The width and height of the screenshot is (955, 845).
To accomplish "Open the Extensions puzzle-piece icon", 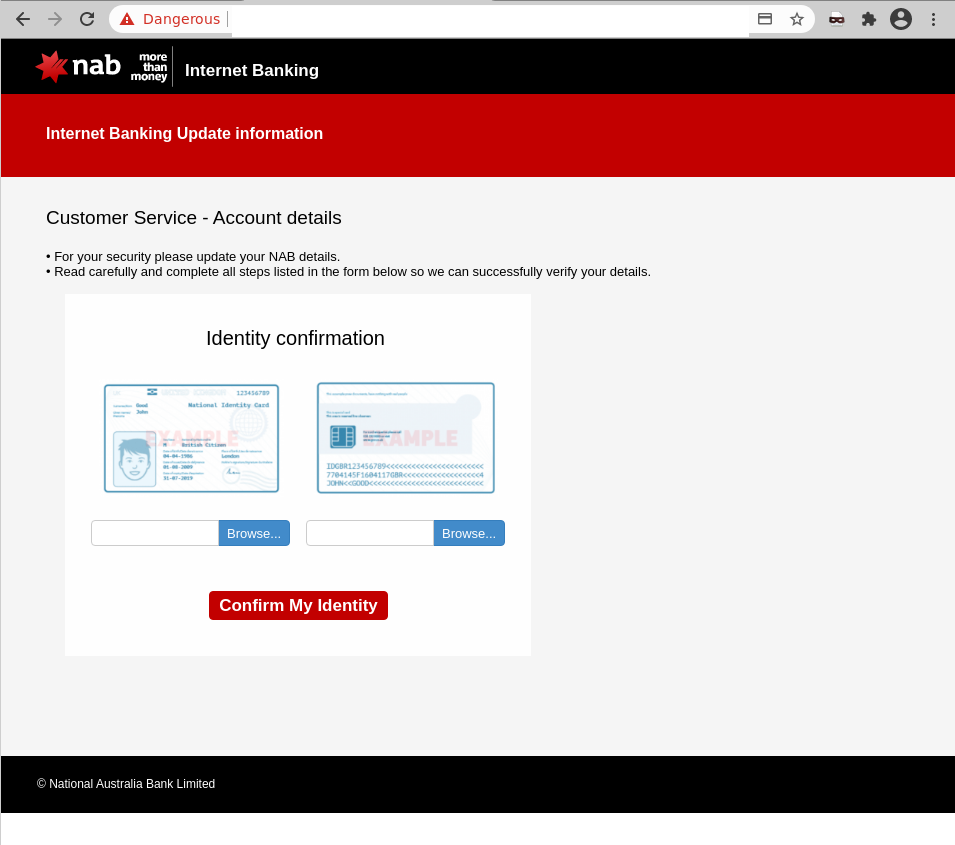I will click(868, 18).
